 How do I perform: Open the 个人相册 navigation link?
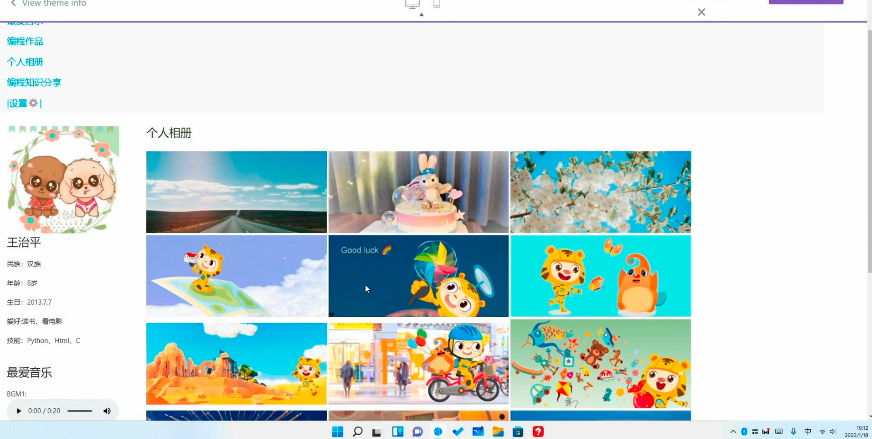pos(25,62)
